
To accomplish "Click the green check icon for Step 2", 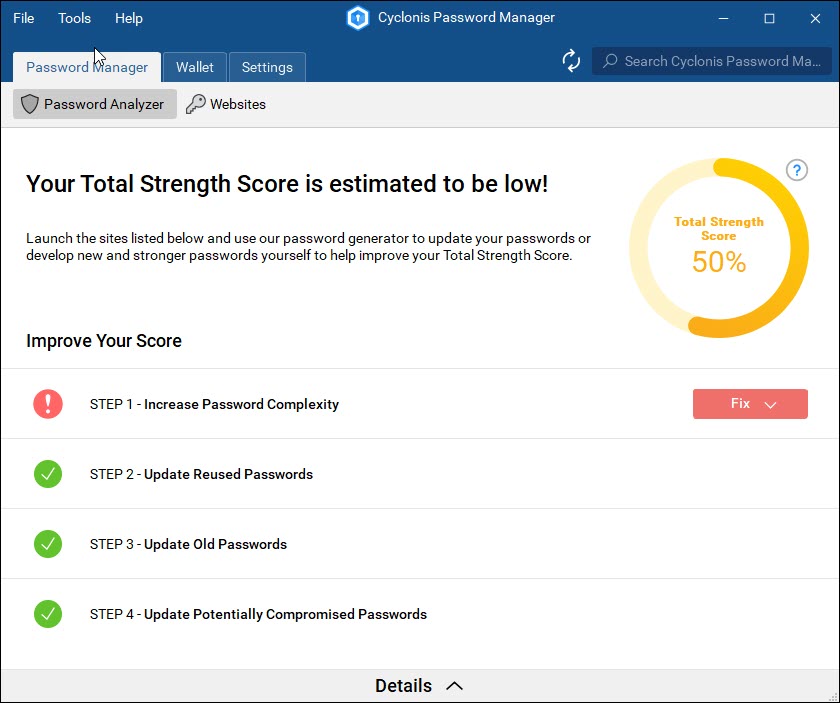I will [x=48, y=474].
